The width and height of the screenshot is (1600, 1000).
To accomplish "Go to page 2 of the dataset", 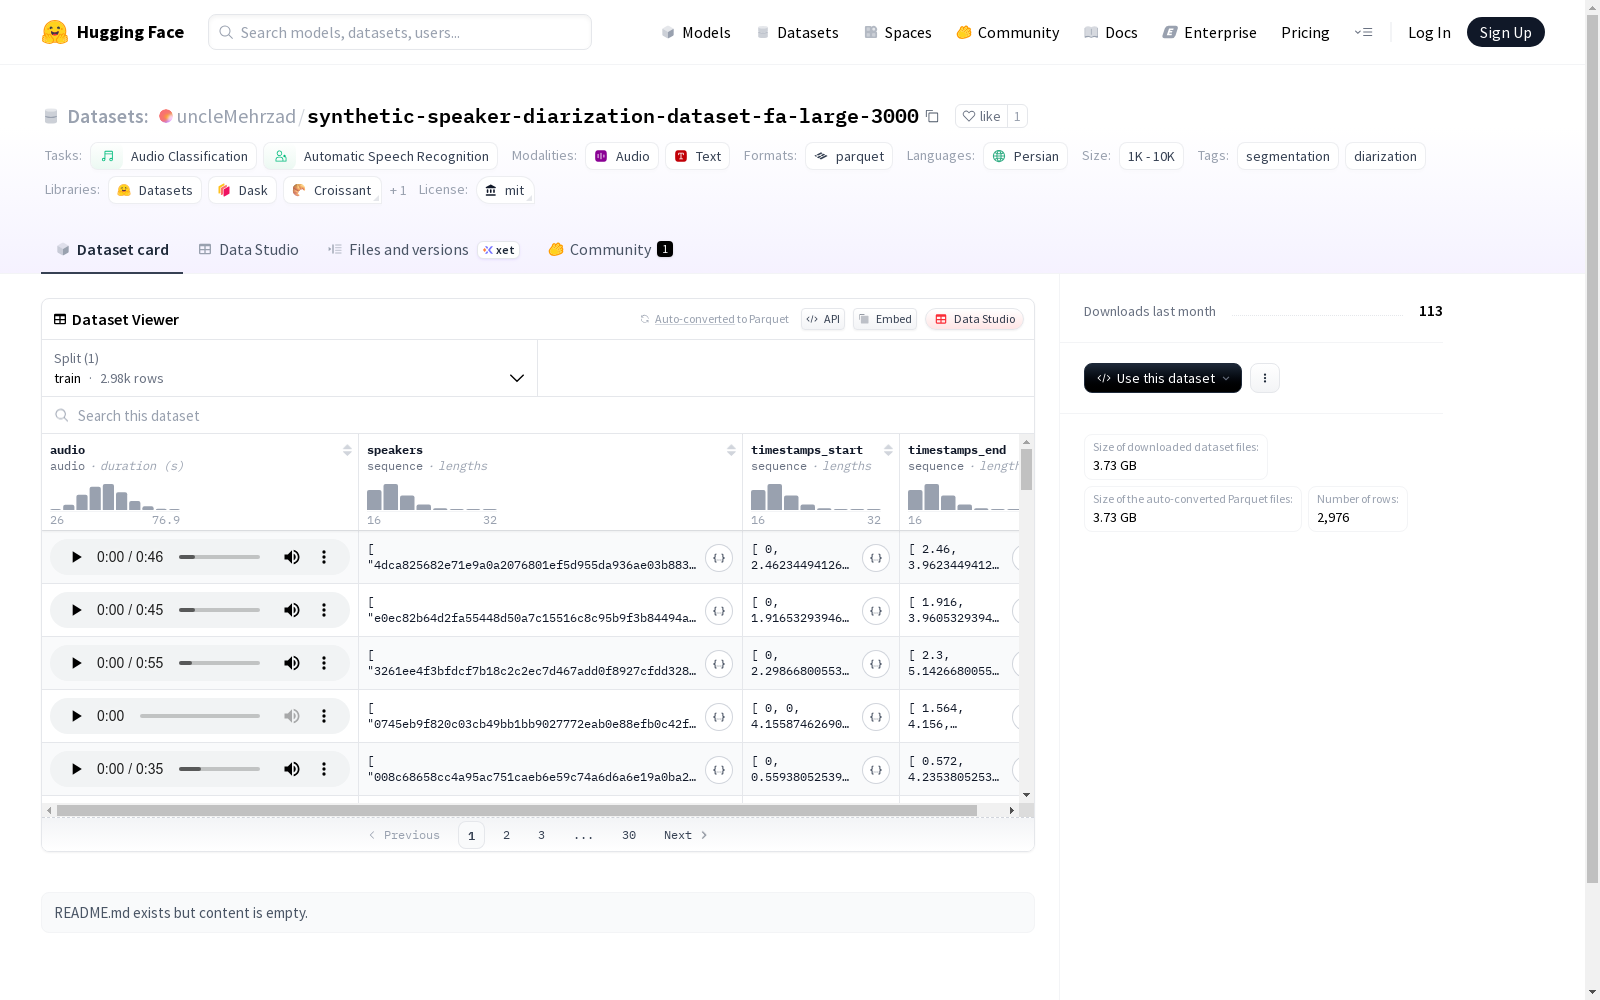I will coord(507,835).
